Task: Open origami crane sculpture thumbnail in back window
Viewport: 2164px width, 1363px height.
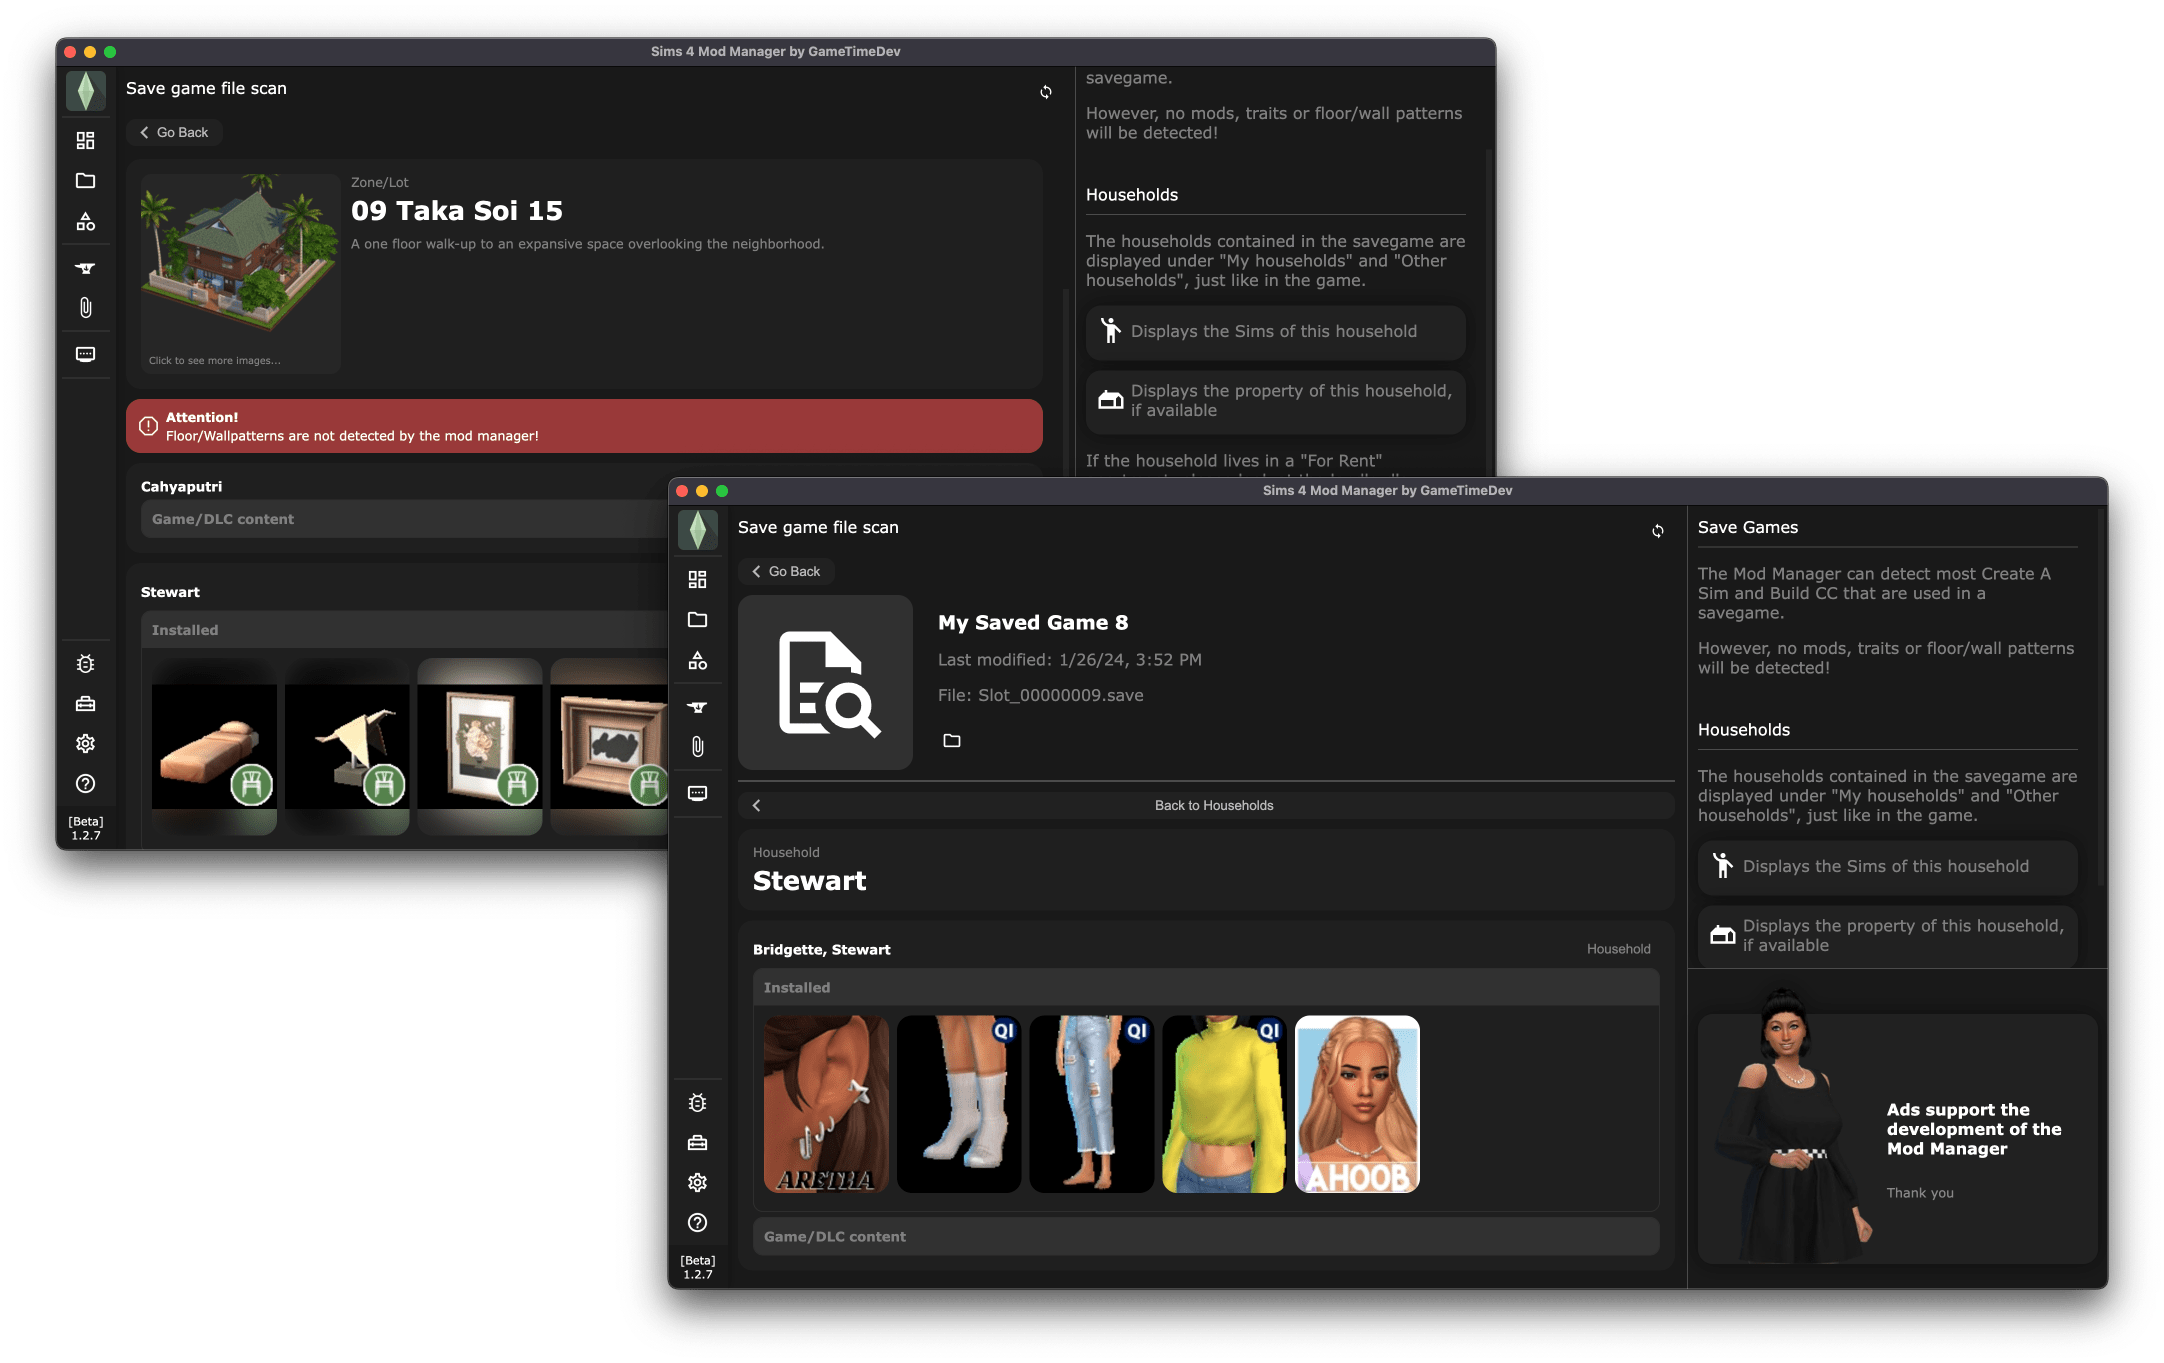Action: coord(347,746)
